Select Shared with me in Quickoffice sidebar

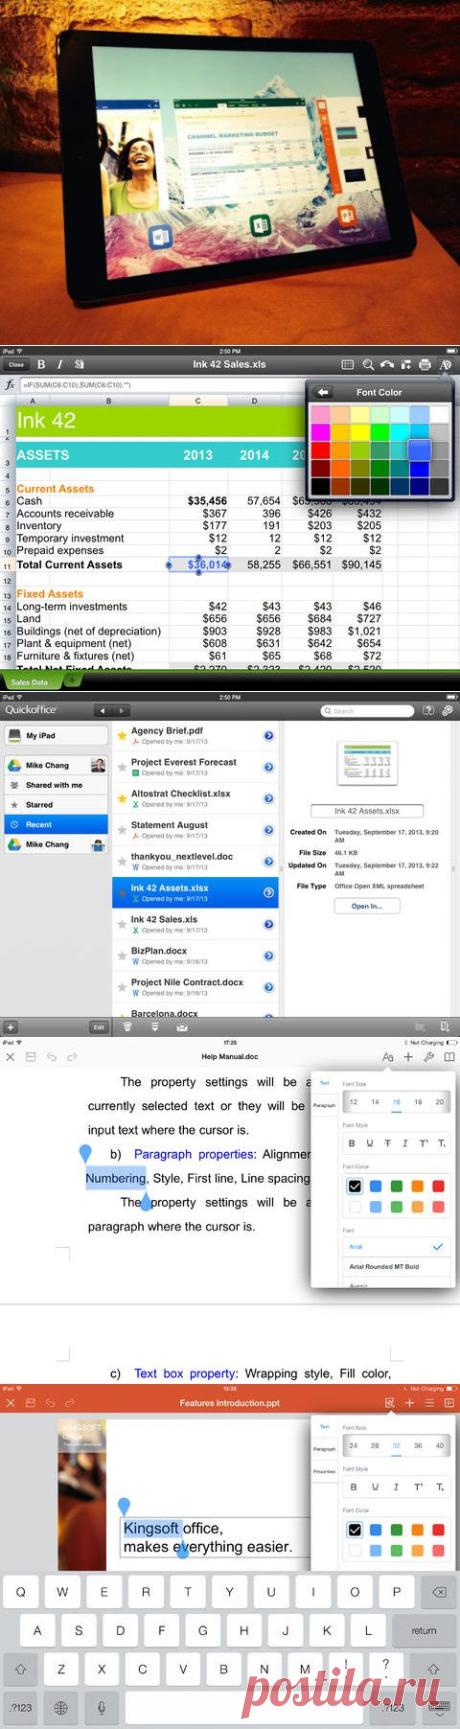(x=55, y=785)
